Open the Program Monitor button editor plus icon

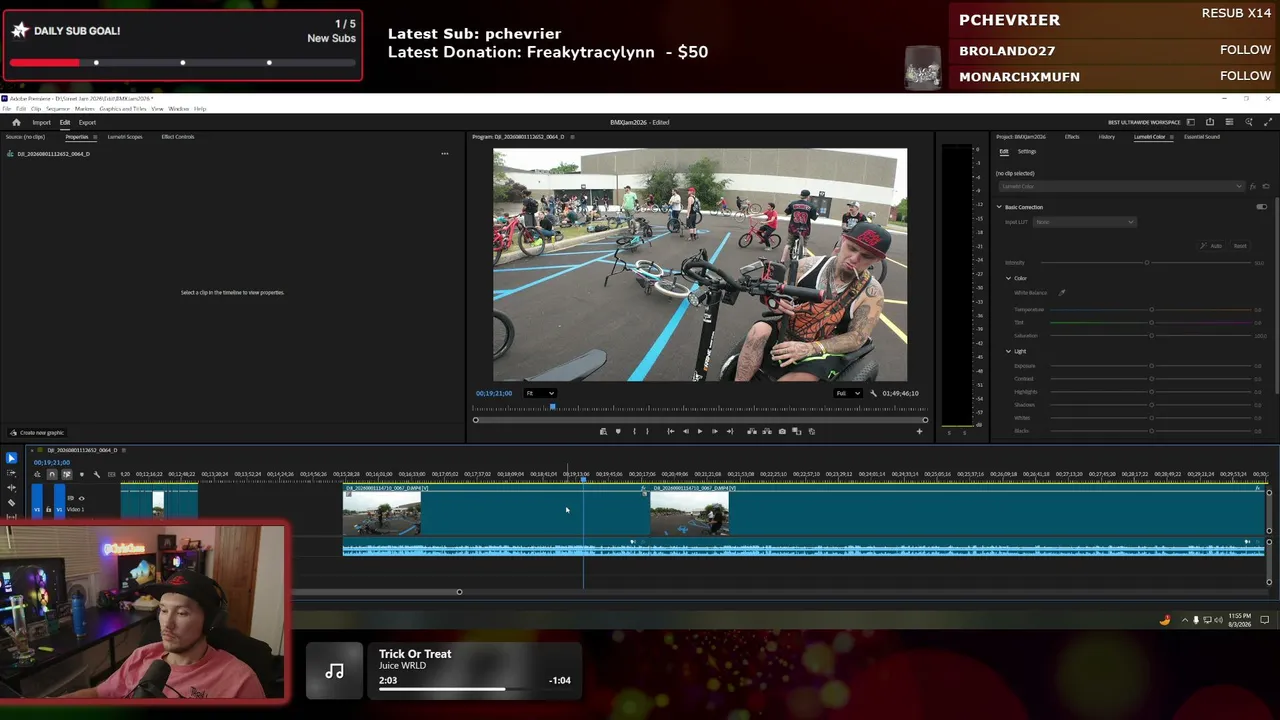coord(919,431)
